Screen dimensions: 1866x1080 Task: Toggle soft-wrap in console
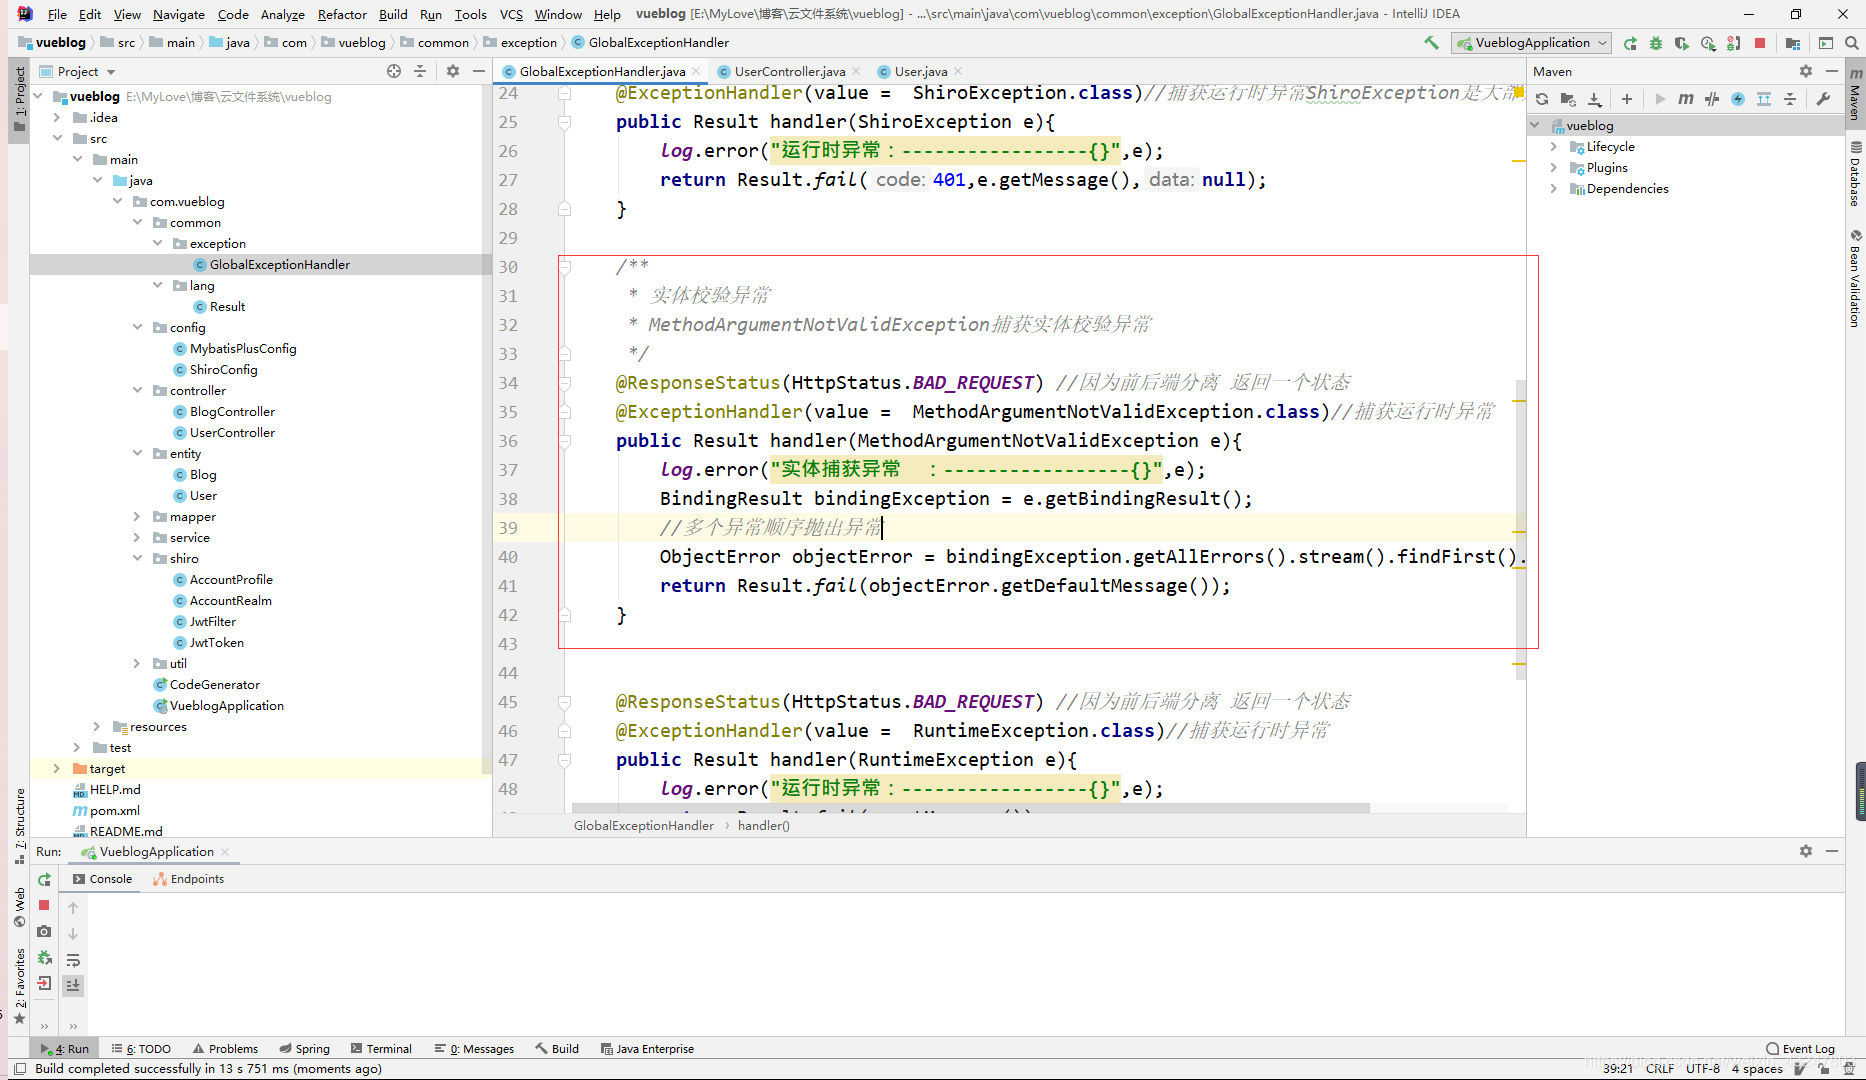click(73, 960)
